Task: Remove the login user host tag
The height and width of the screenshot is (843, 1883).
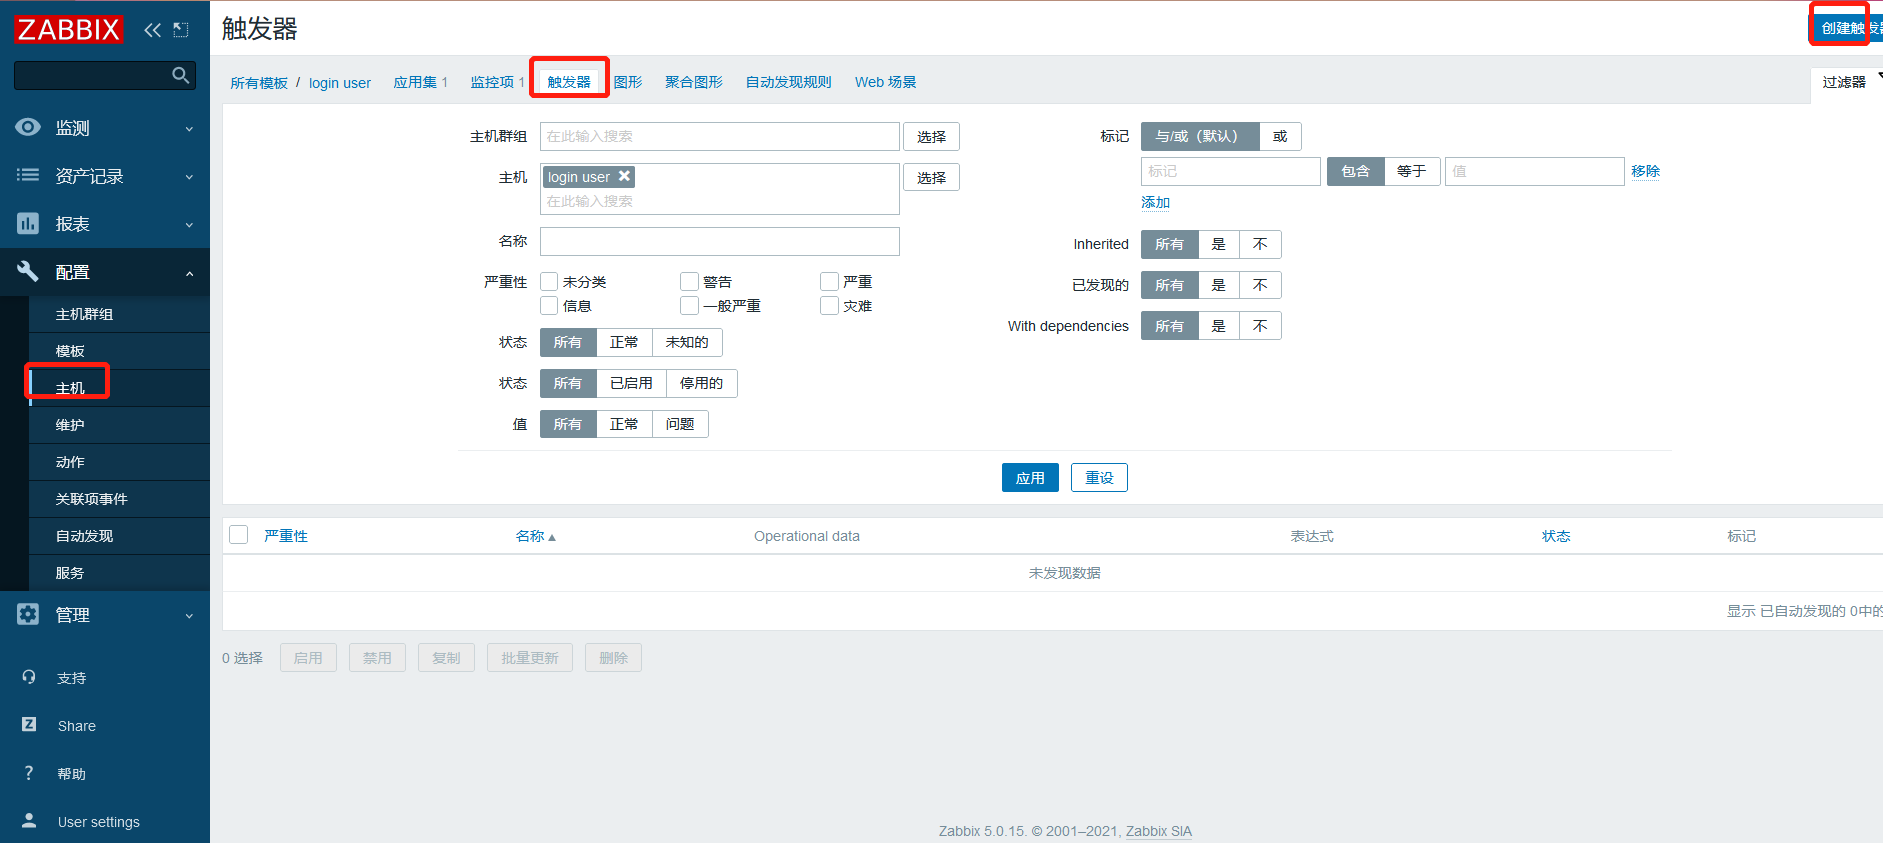Action: 624,176
